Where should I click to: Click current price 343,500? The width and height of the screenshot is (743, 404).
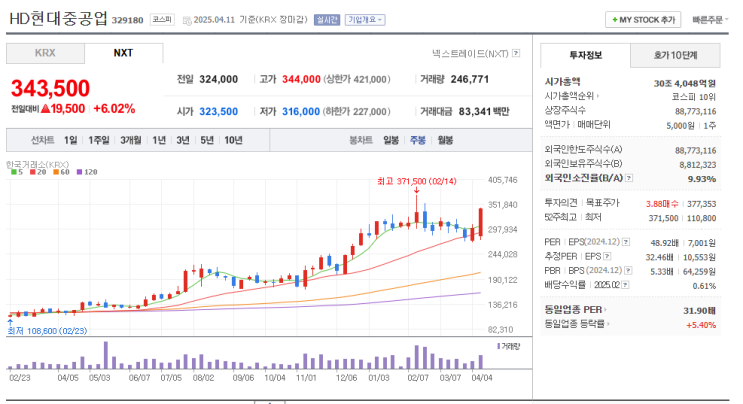coord(50,89)
